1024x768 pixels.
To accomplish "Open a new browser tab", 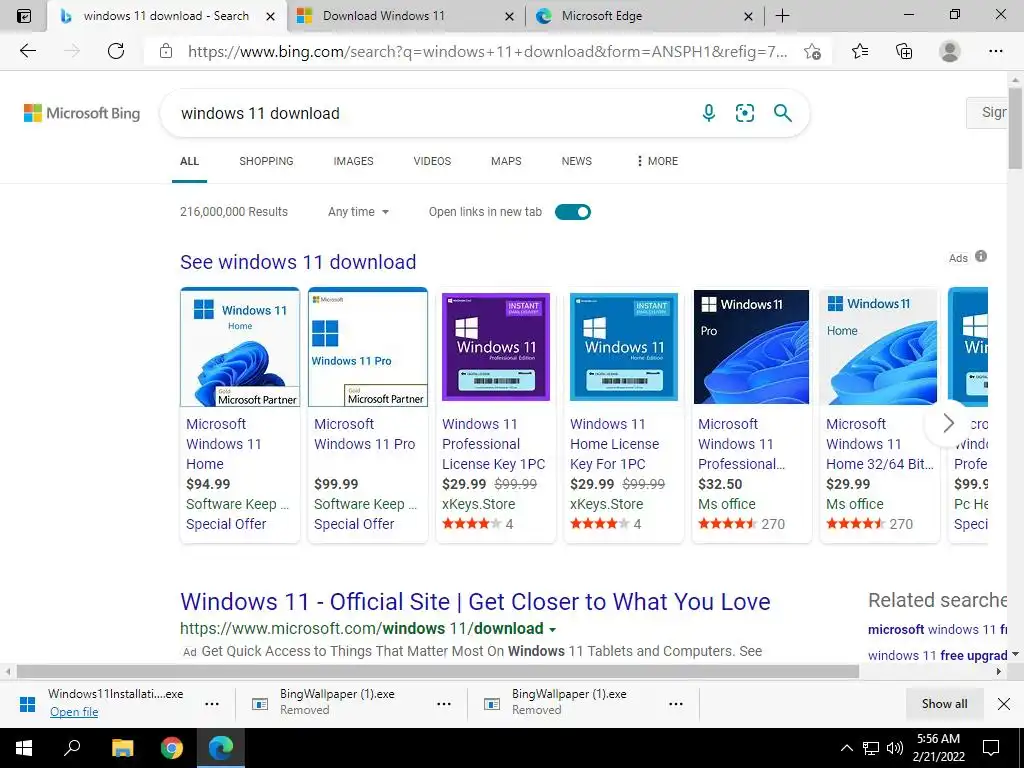I will click(x=782, y=16).
